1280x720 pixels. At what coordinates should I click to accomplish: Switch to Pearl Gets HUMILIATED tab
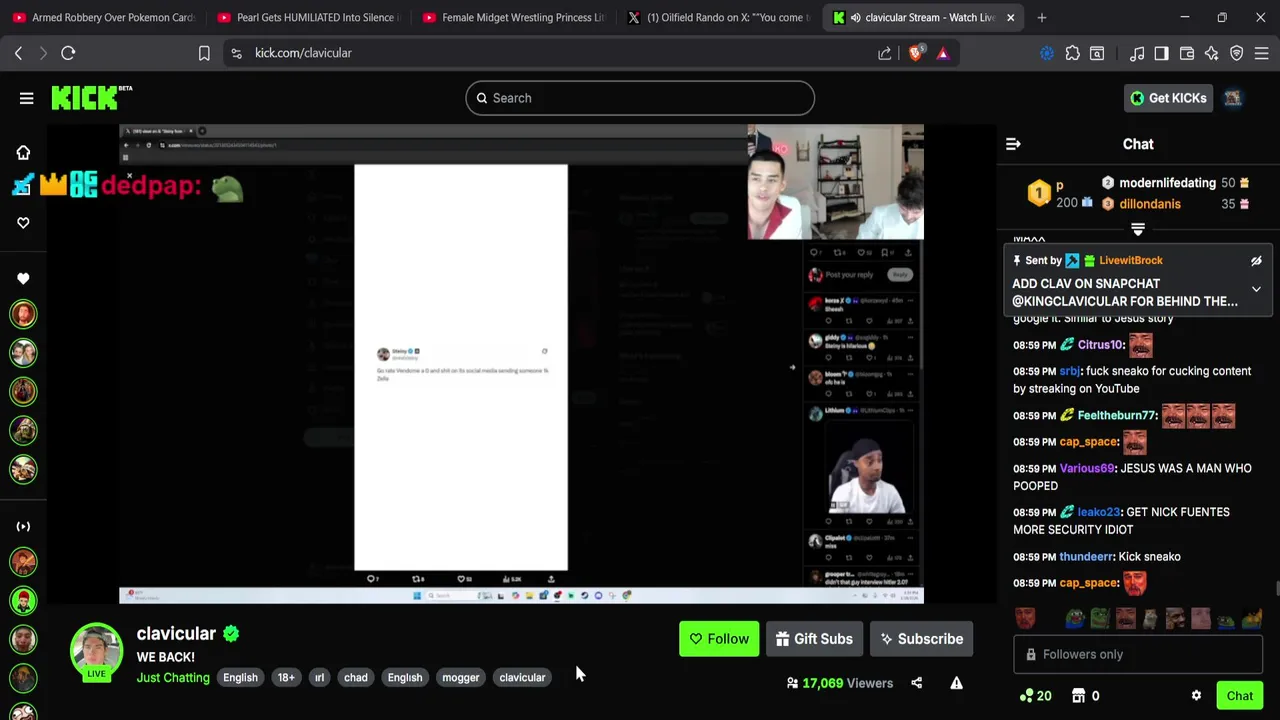pyautogui.click(x=307, y=17)
